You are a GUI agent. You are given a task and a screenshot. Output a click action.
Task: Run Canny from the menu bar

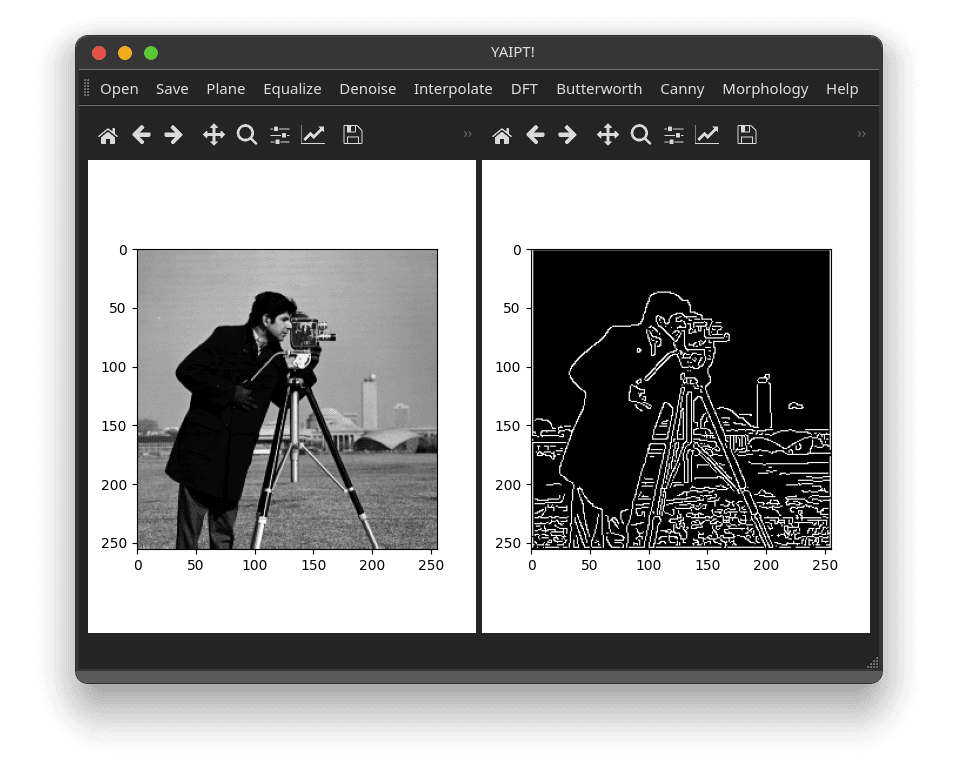(x=682, y=89)
